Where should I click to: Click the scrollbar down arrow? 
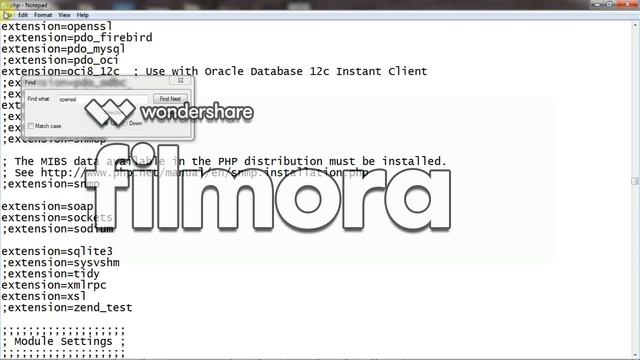pyautogui.click(x=635, y=356)
